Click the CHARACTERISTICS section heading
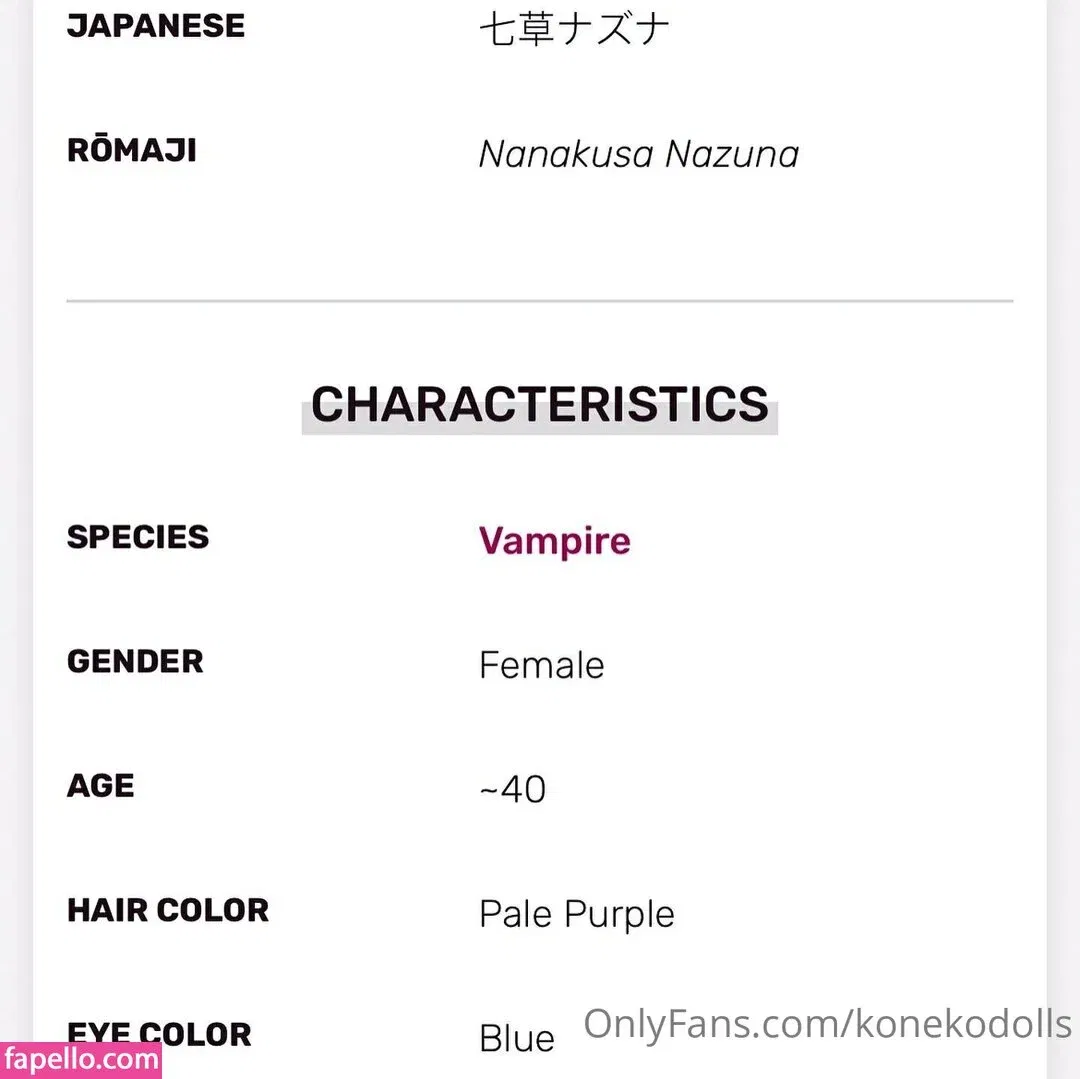1080x1079 pixels. pyautogui.click(x=539, y=405)
